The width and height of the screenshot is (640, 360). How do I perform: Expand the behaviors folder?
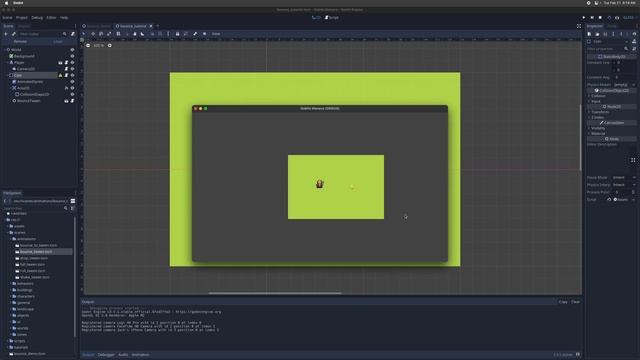point(11,284)
